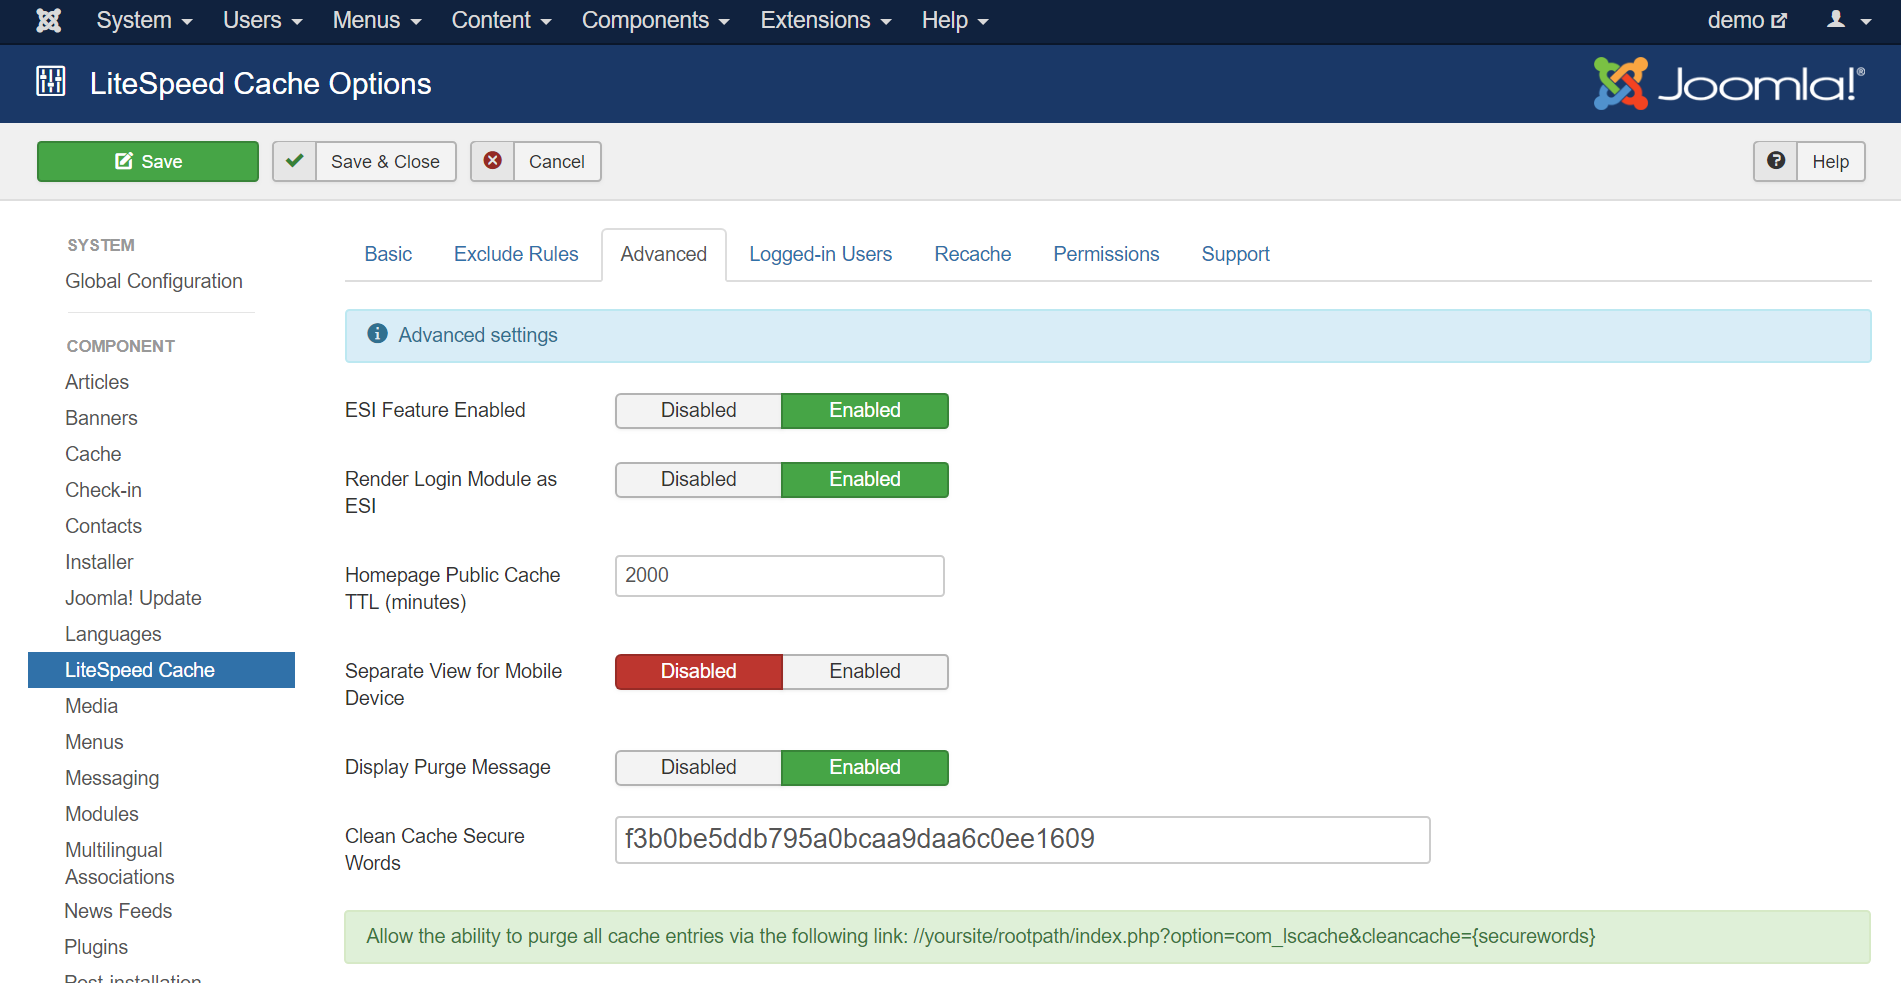Screen dimensions: 1901x983
Task: Open the Logged-in Users tab
Action: [820, 254]
